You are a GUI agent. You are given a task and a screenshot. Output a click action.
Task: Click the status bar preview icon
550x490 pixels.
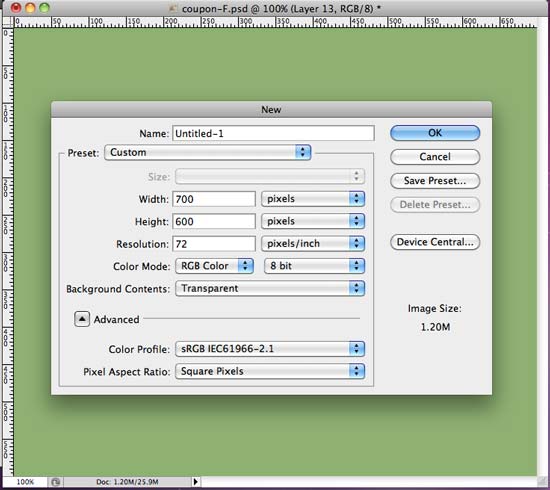pos(55,482)
